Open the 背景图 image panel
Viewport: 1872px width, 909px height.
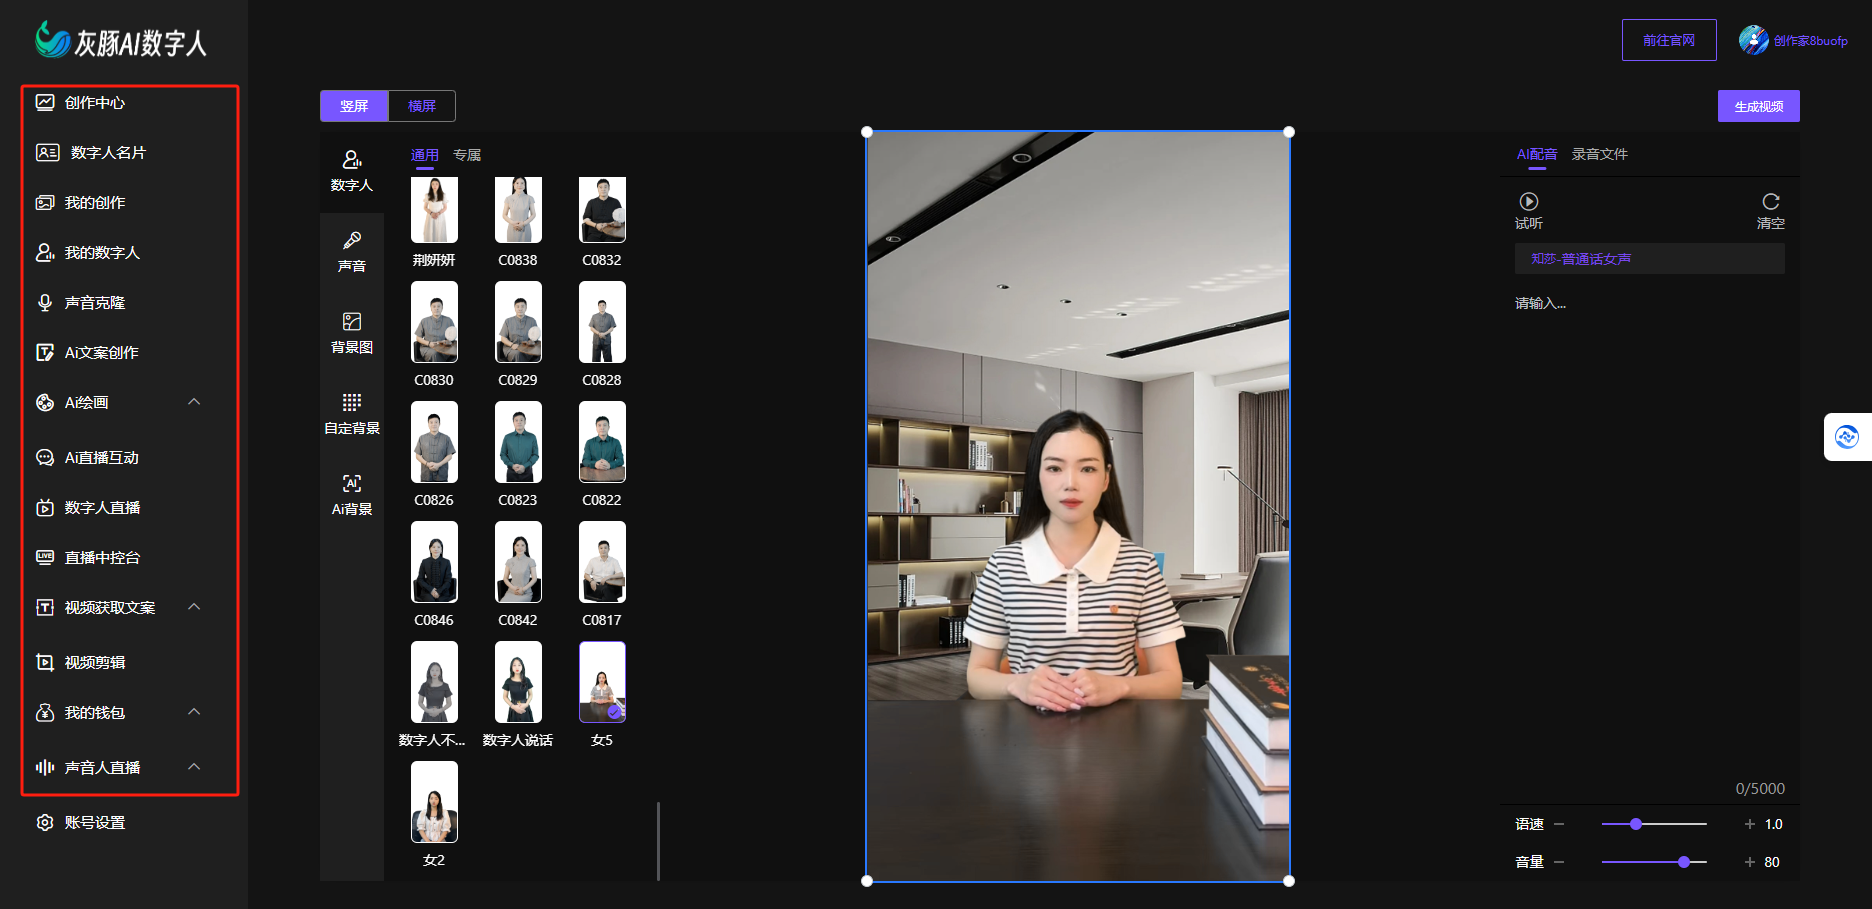click(352, 322)
